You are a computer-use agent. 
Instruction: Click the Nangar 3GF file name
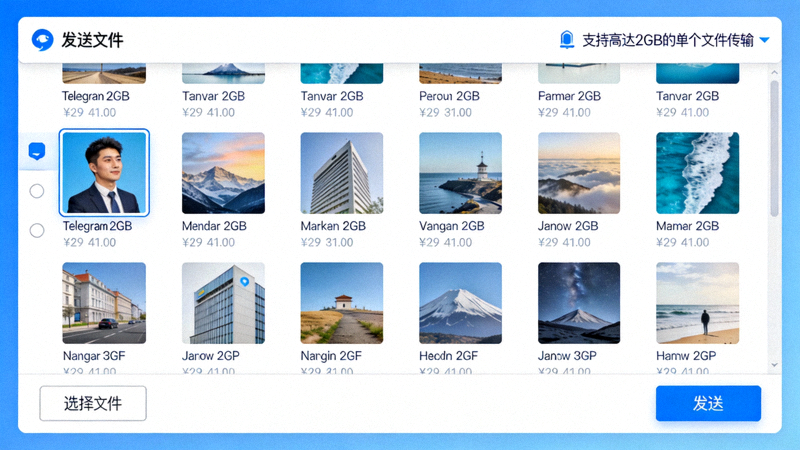pyautogui.click(x=94, y=356)
